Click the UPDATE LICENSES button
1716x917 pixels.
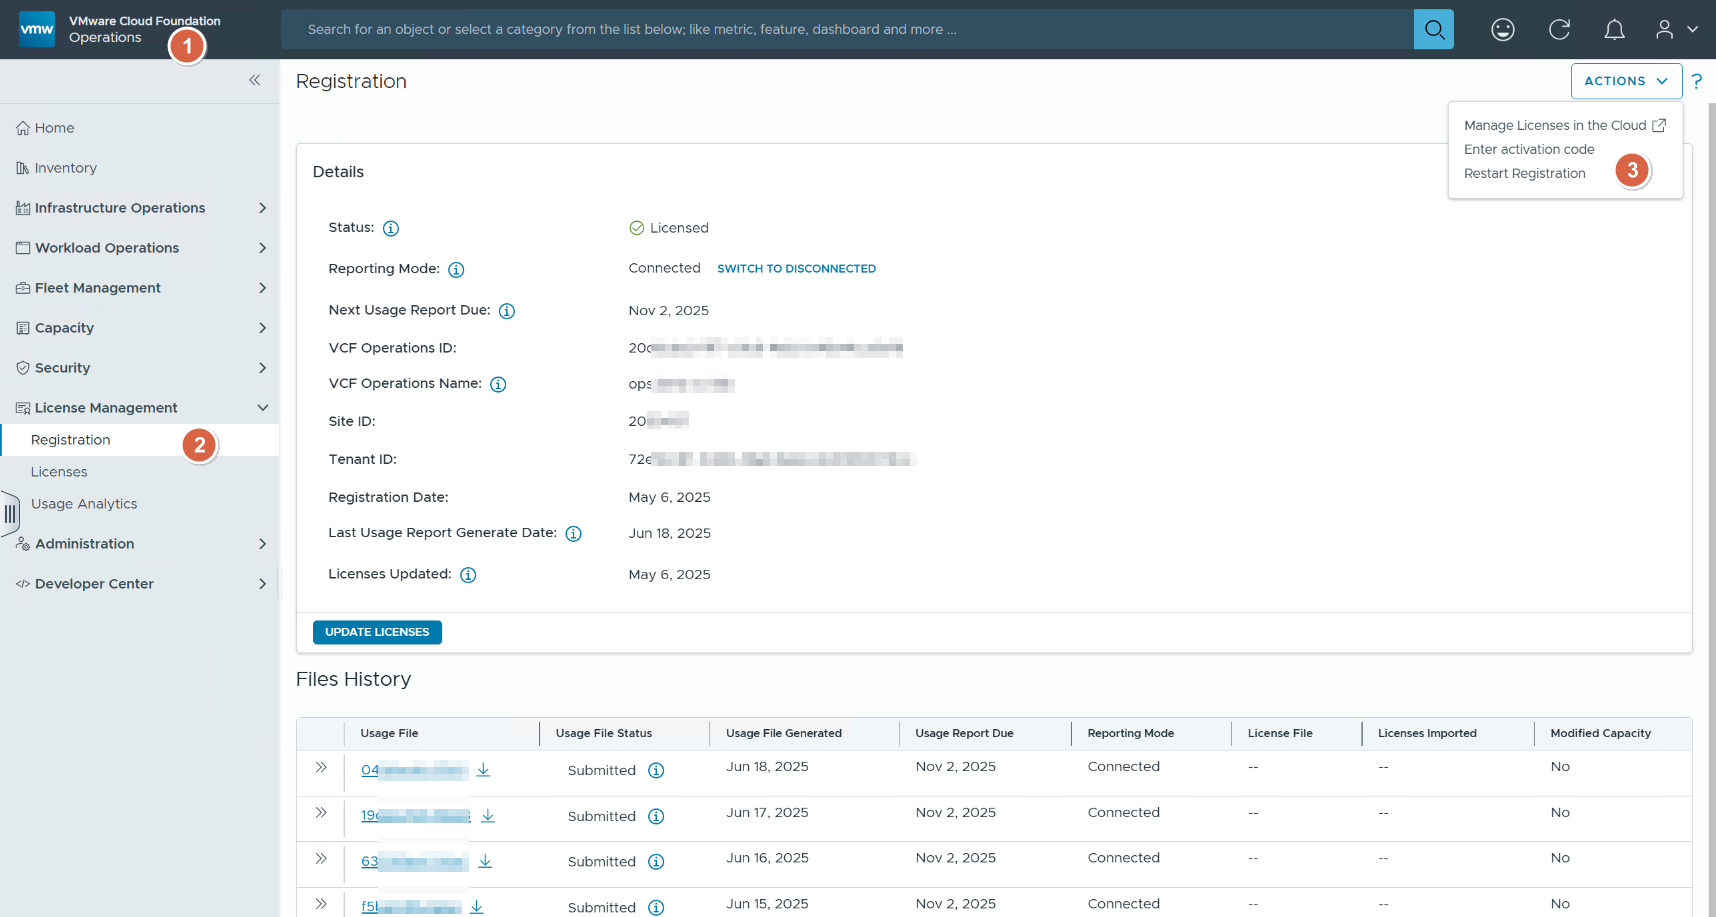(377, 632)
